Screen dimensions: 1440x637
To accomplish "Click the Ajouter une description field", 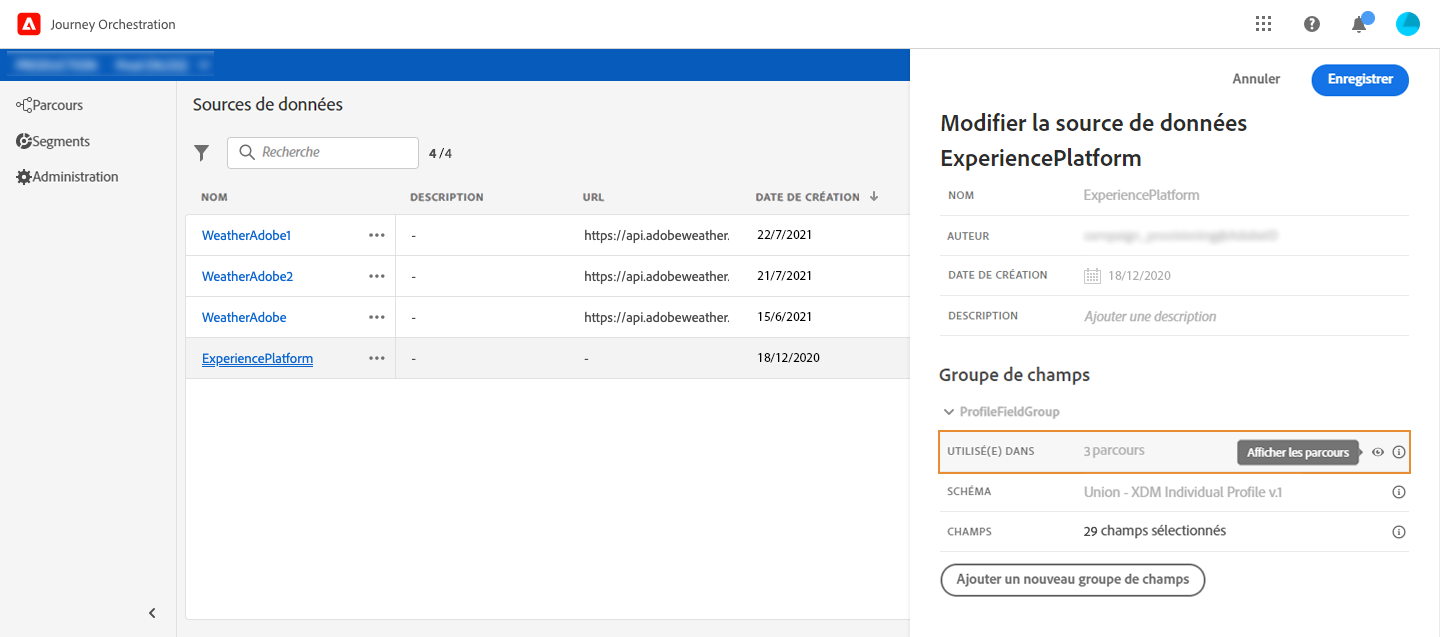I will [x=1150, y=316].
